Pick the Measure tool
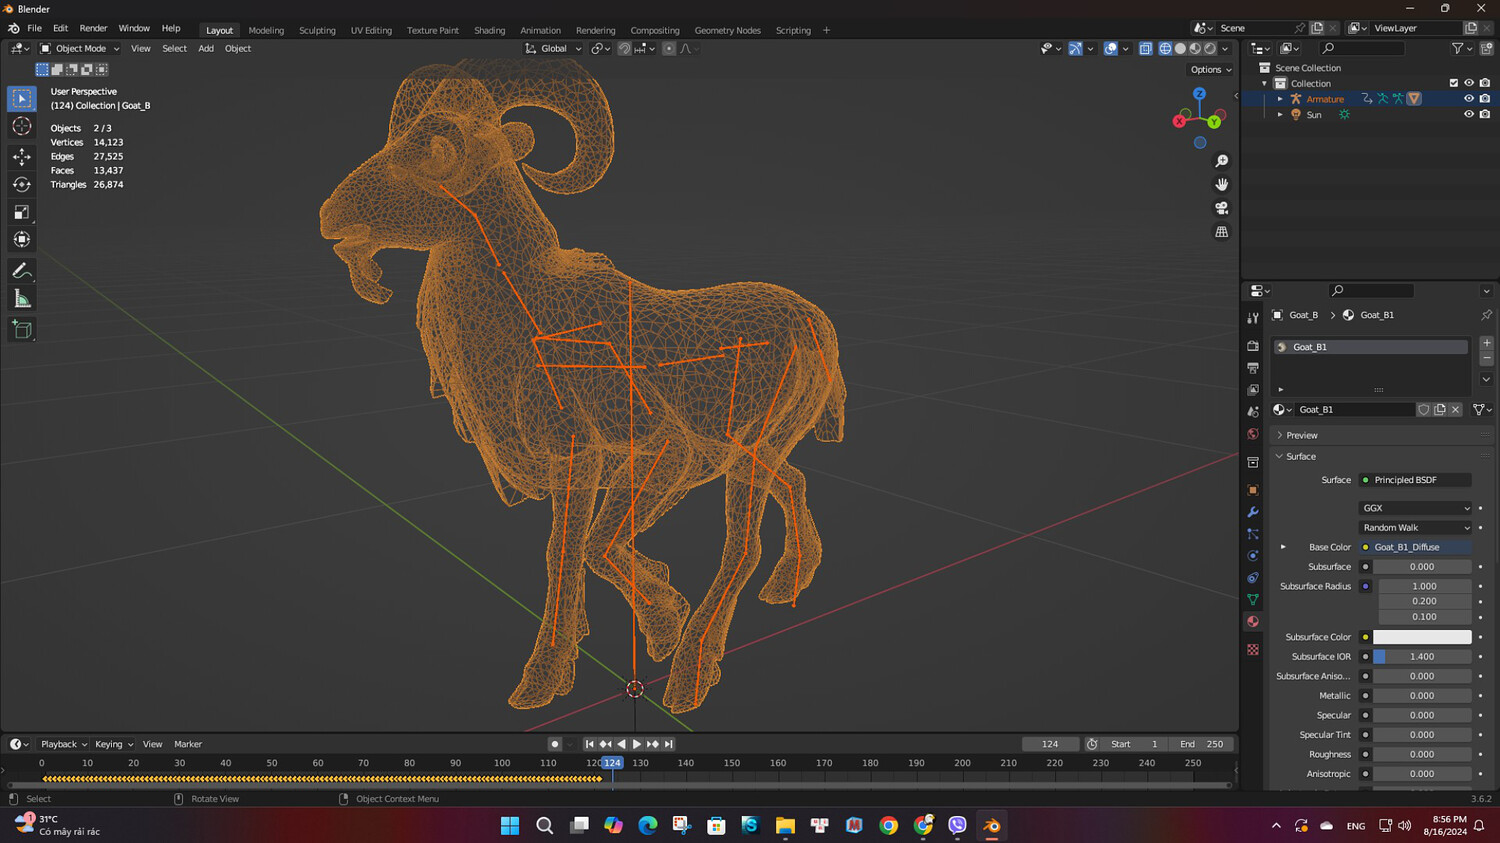This screenshot has width=1500, height=843. coord(21,298)
